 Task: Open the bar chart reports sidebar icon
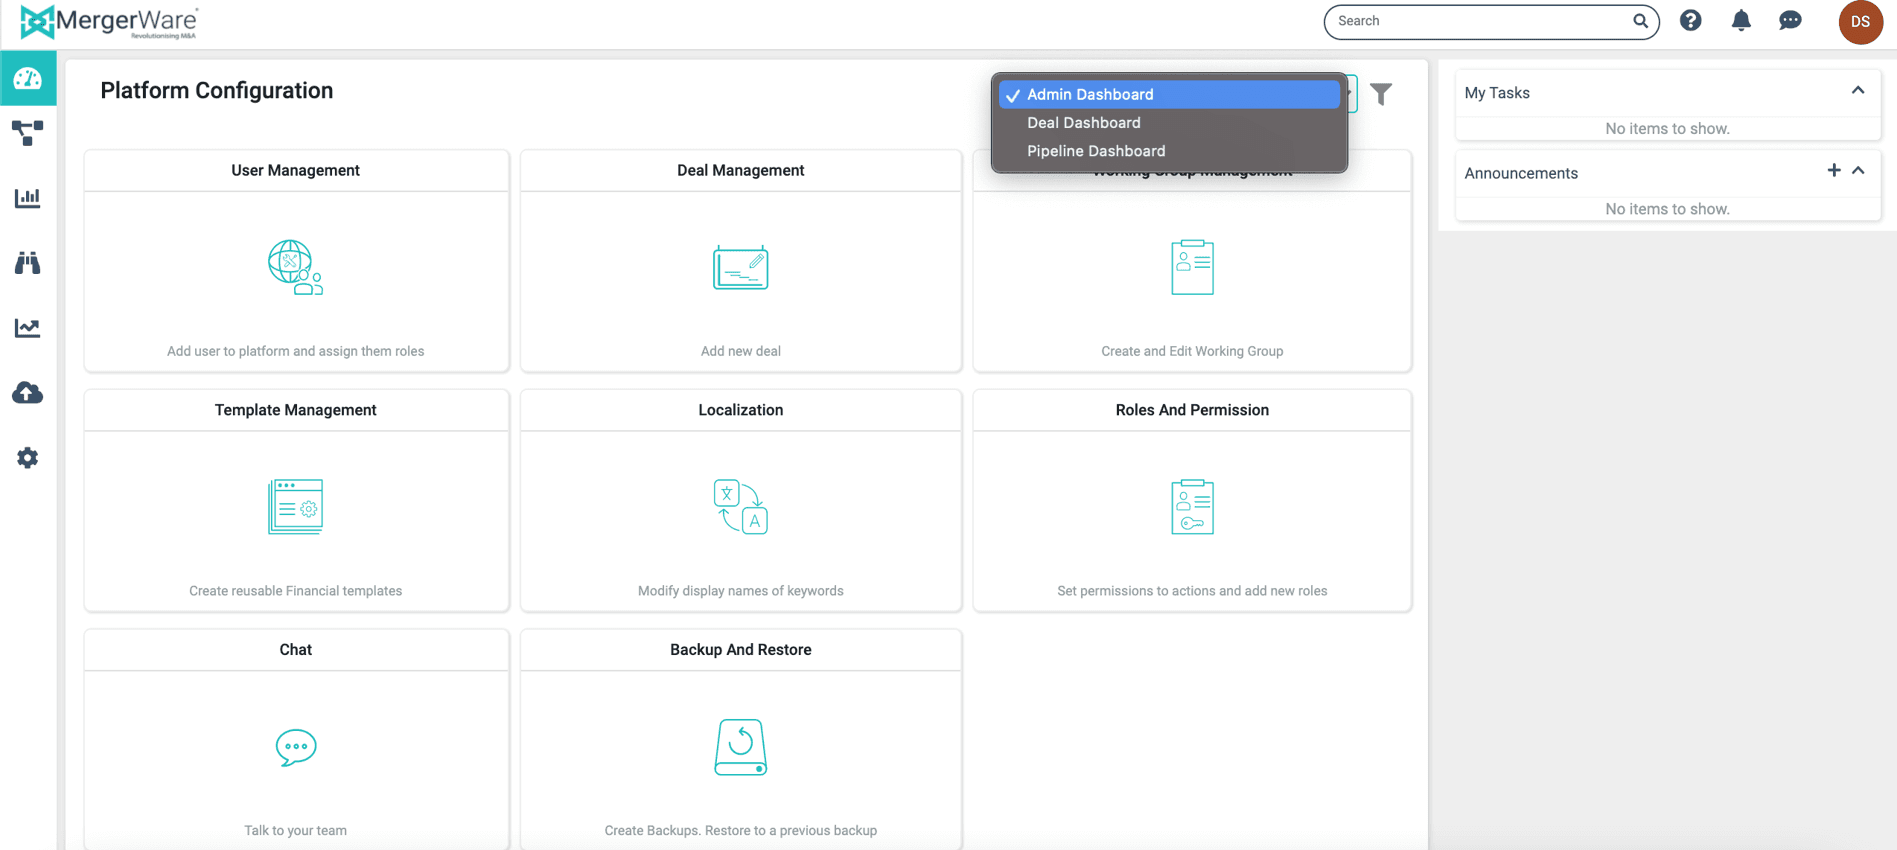28,198
